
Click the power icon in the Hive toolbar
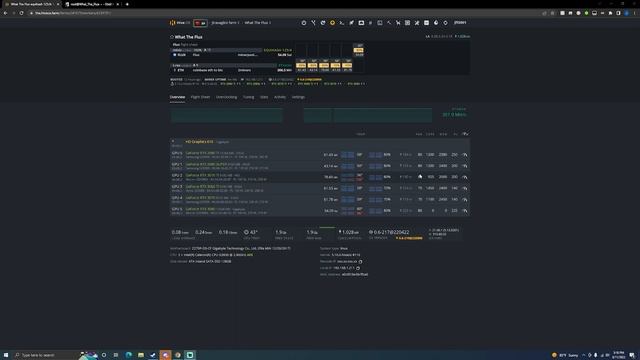(304, 23)
